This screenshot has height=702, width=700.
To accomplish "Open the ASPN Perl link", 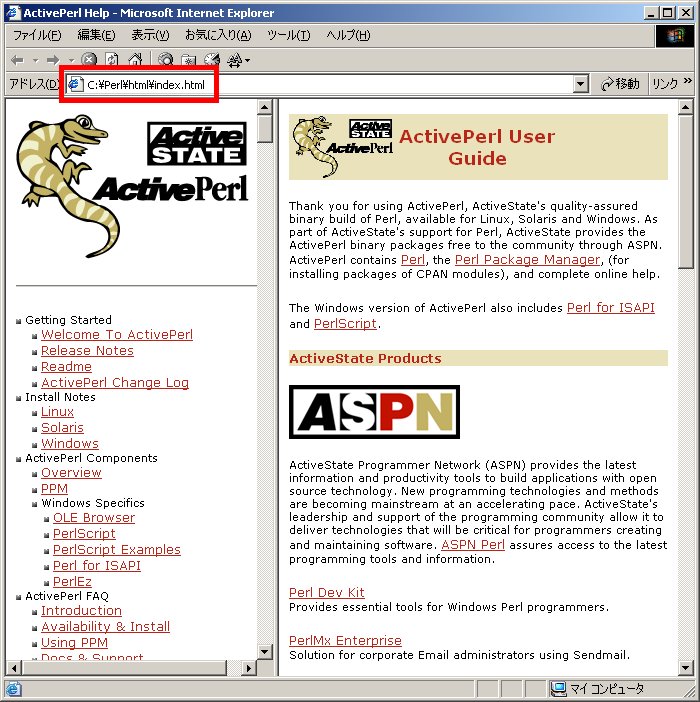I will click(x=473, y=545).
